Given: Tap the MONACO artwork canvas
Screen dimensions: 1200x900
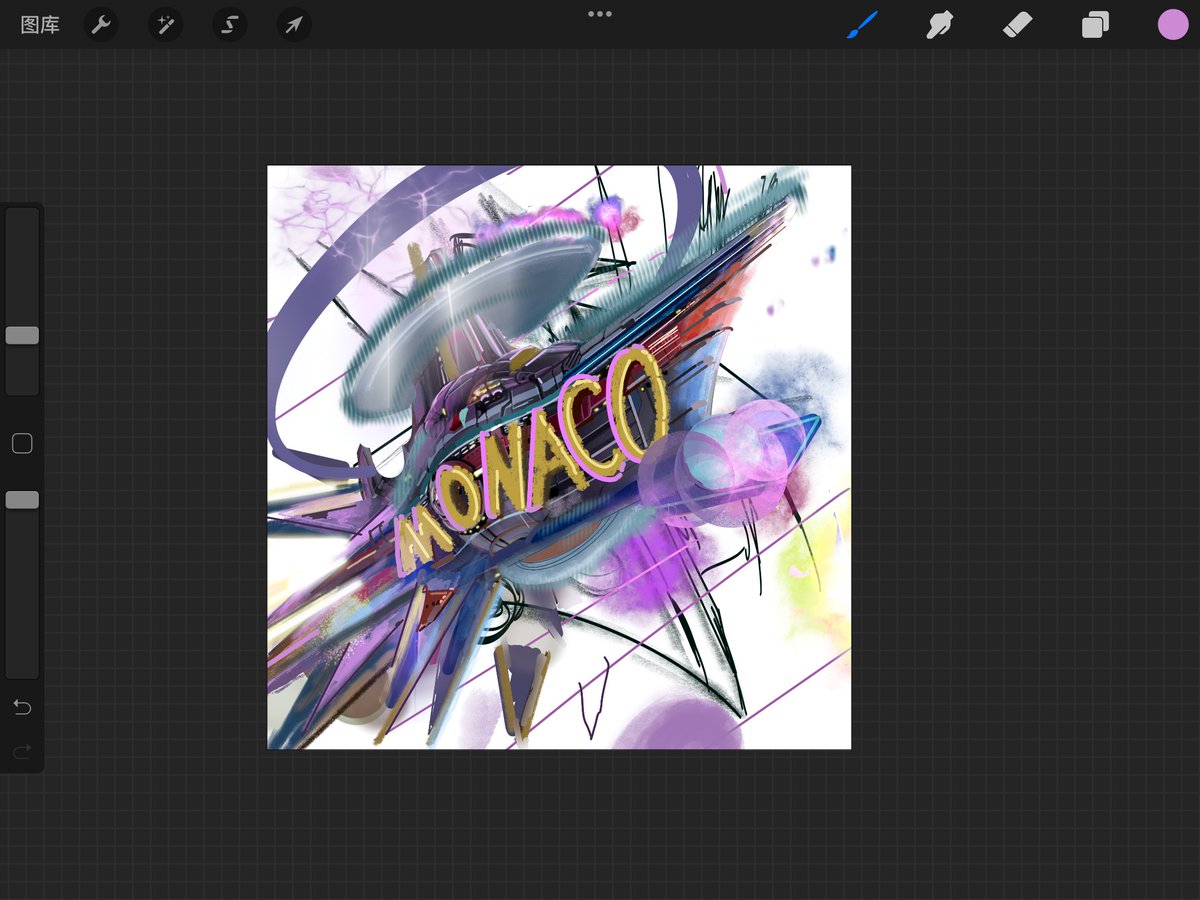Looking at the screenshot, I should pyautogui.click(x=559, y=457).
